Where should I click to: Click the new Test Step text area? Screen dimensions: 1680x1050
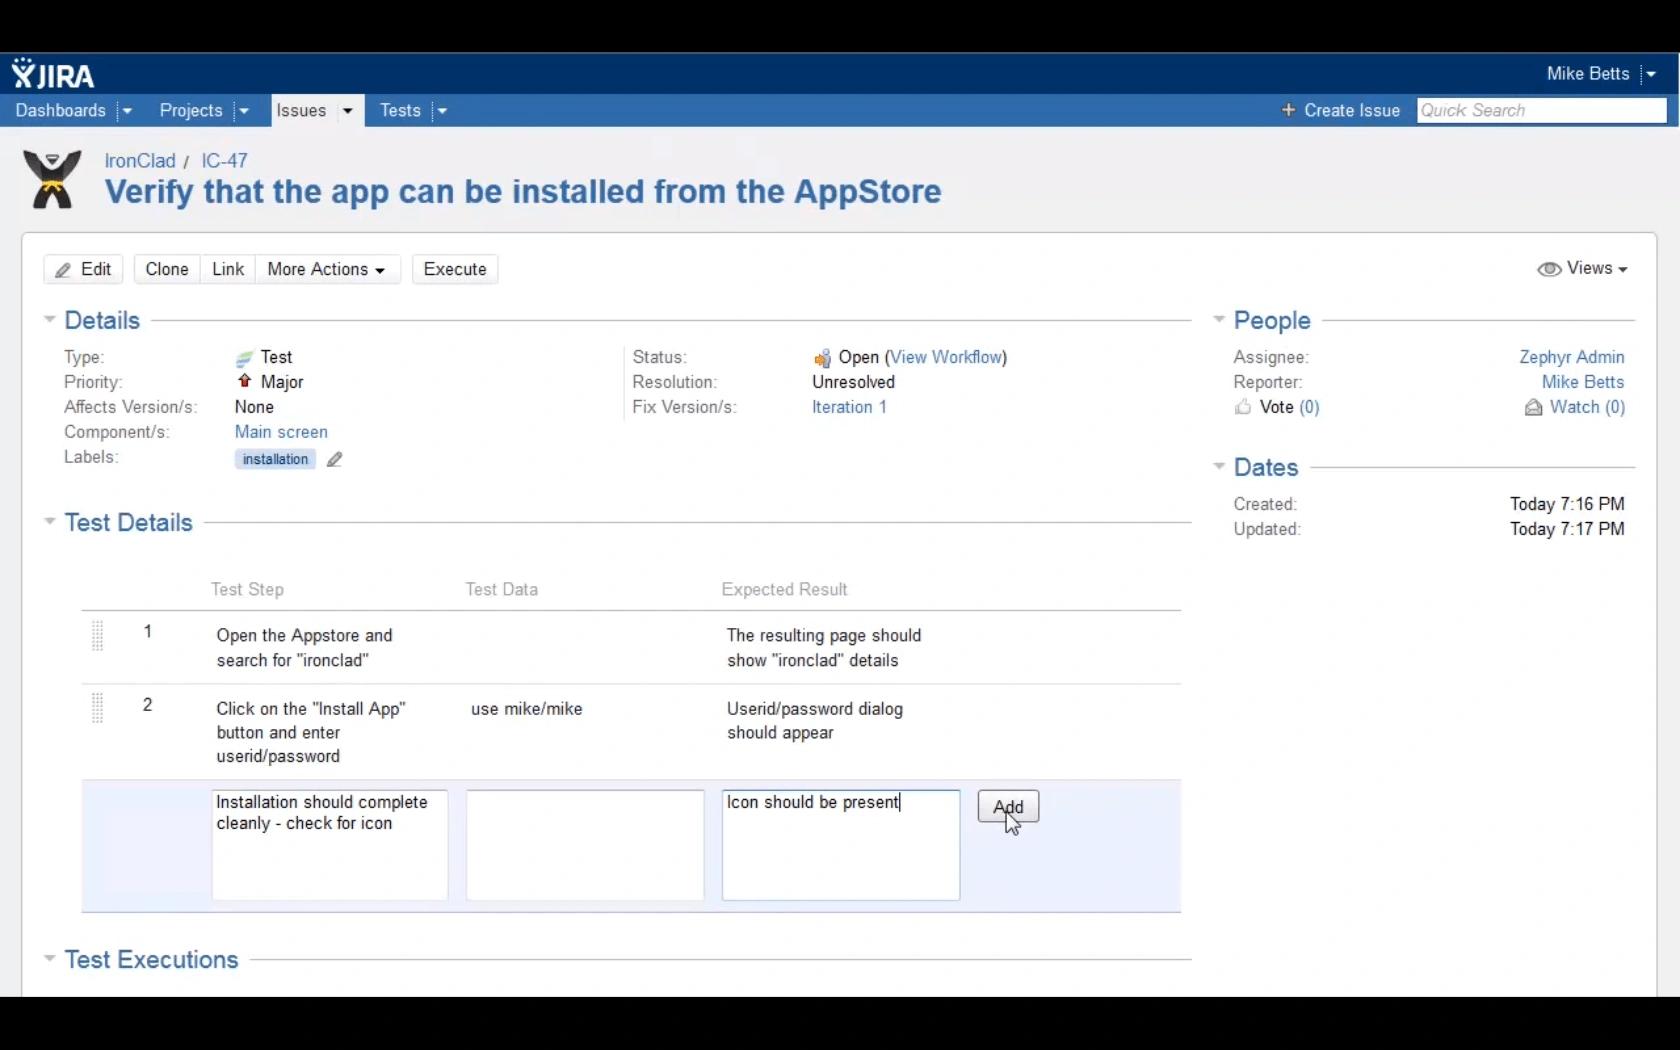tap(330, 845)
